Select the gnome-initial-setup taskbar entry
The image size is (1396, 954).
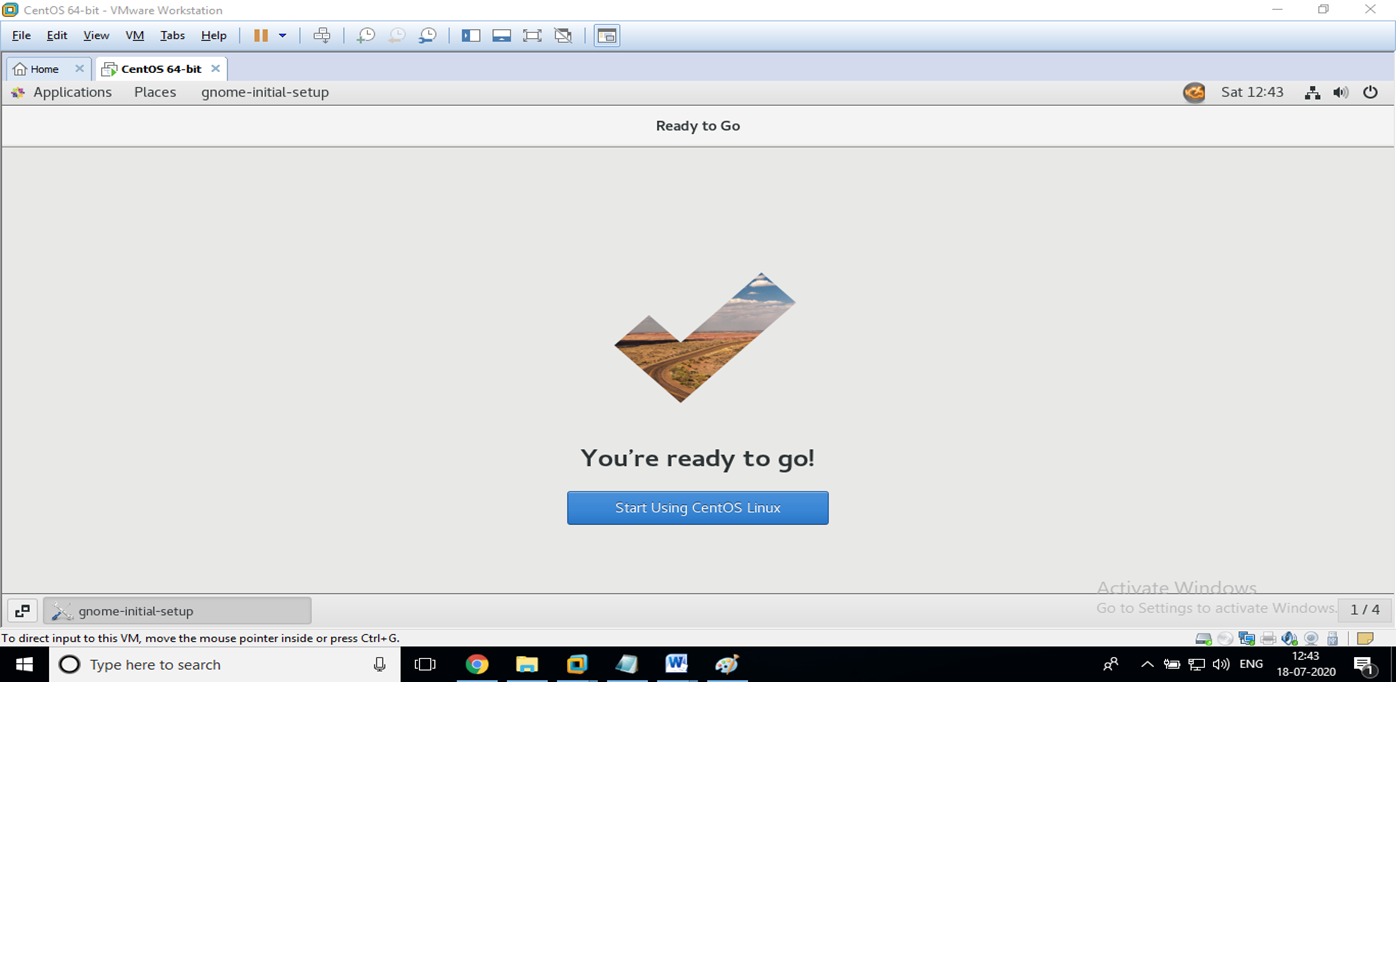coord(177,610)
